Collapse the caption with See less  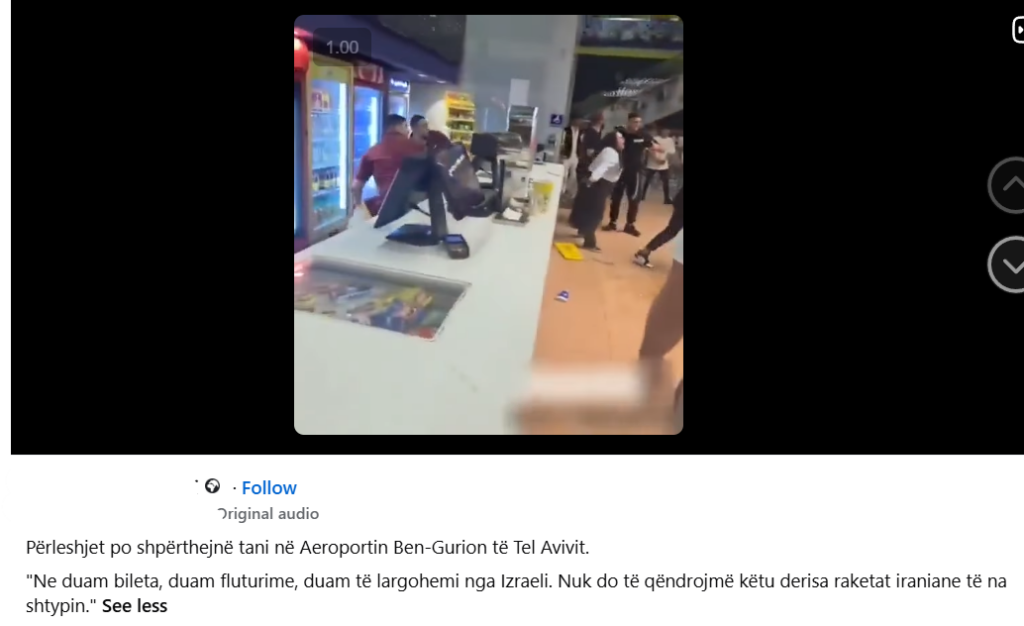pos(135,606)
